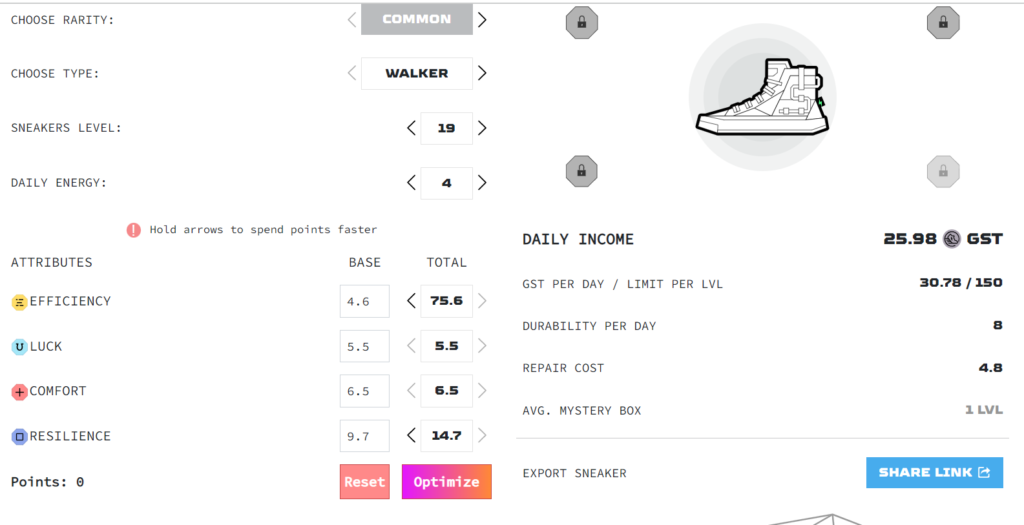Click the sneaker image
This screenshot has height=525, width=1024.
pyautogui.click(x=762, y=97)
